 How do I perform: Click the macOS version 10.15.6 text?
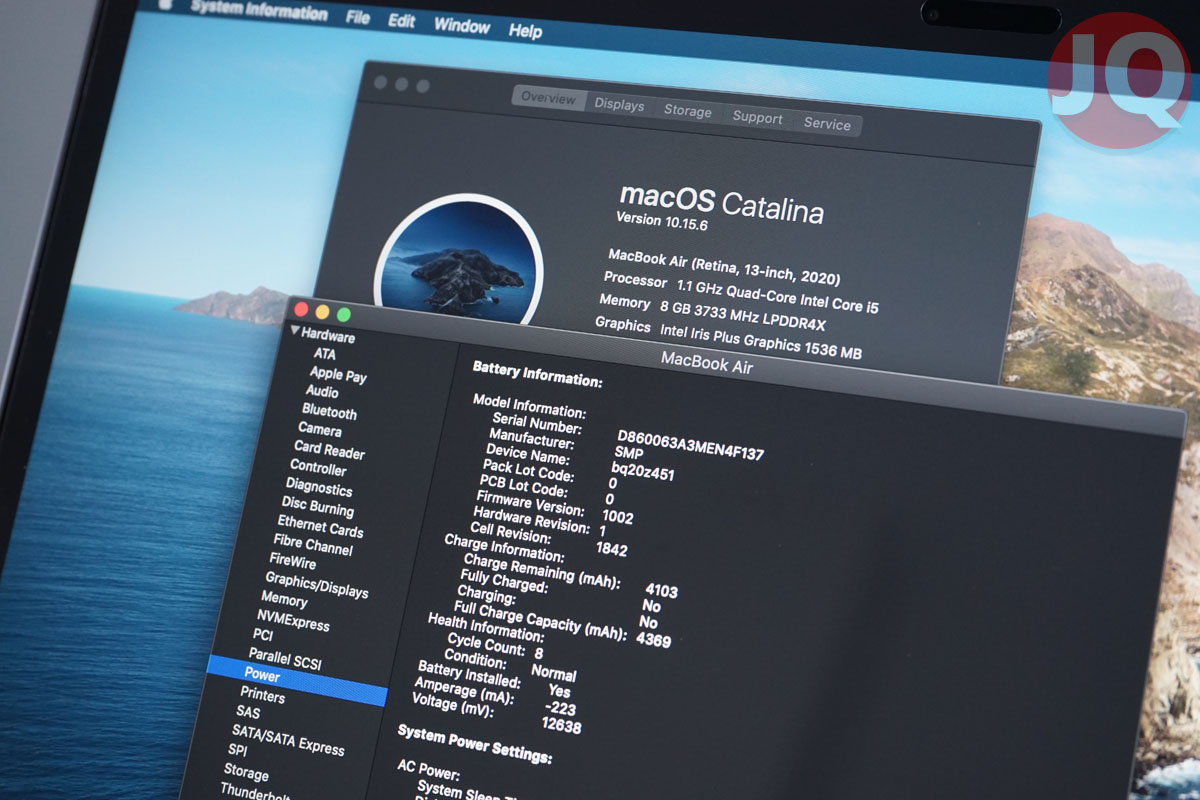point(661,223)
